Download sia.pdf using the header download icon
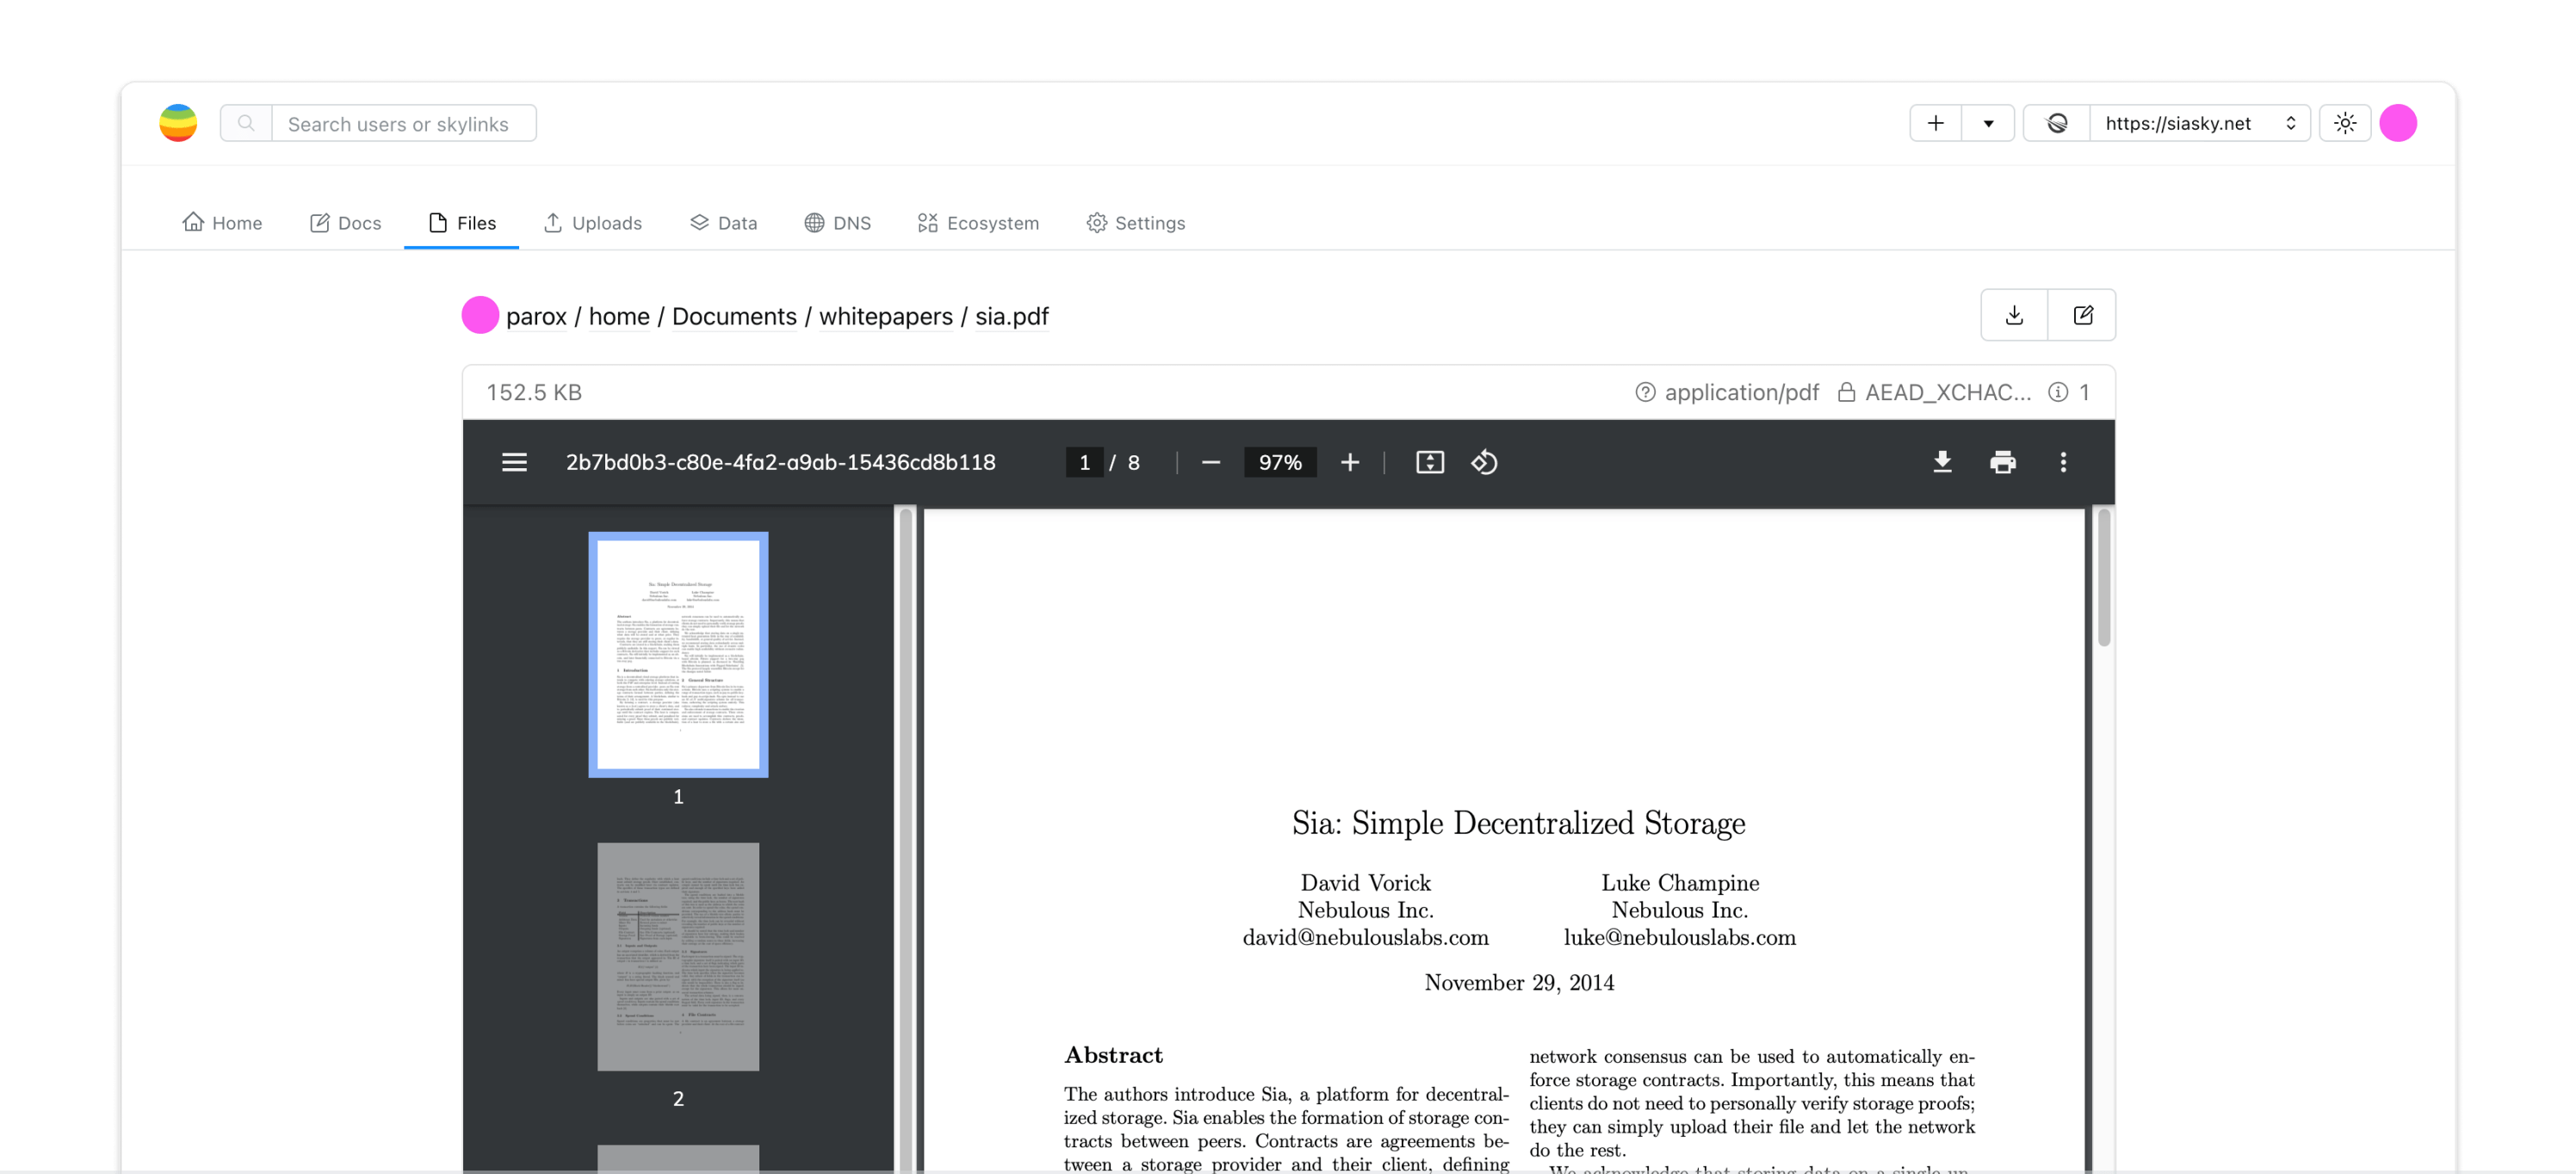2576x1174 pixels. pyautogui.click(x=2014, y=316)
